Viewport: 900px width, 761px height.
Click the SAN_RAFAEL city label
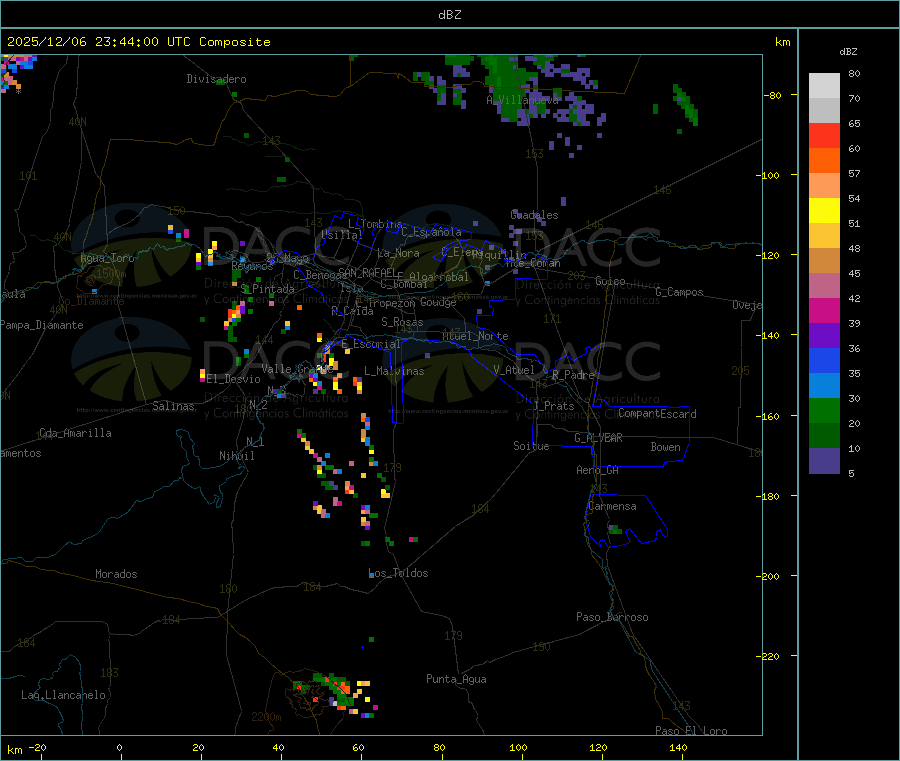tap(367, 272)
